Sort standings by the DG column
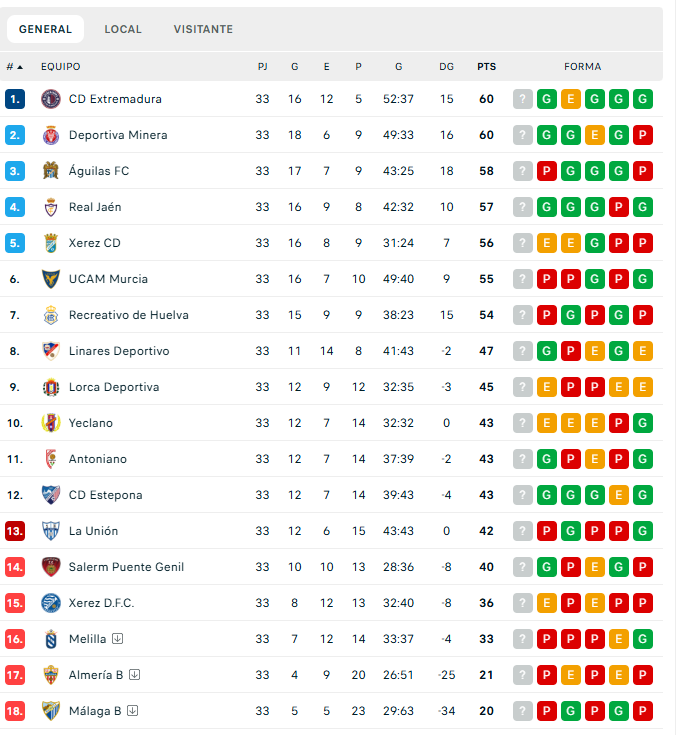The width and height of the screenshot is (676, 735). [x=446, y=67]
